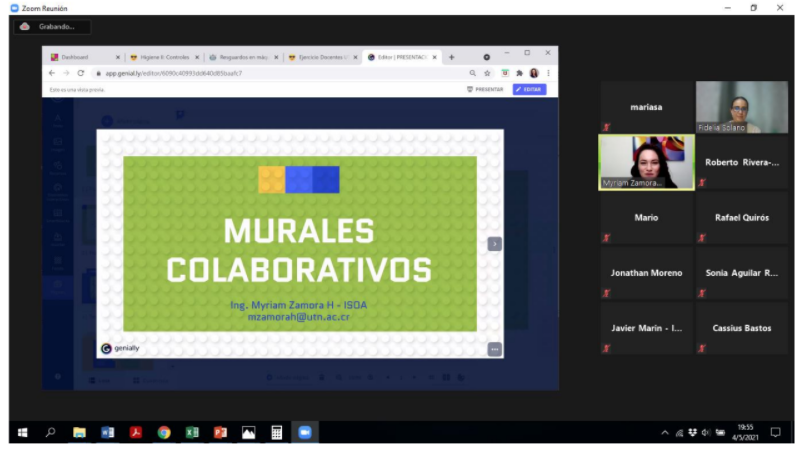
Task: Click the blue EDITAR button
Action: tap(529, 89)
